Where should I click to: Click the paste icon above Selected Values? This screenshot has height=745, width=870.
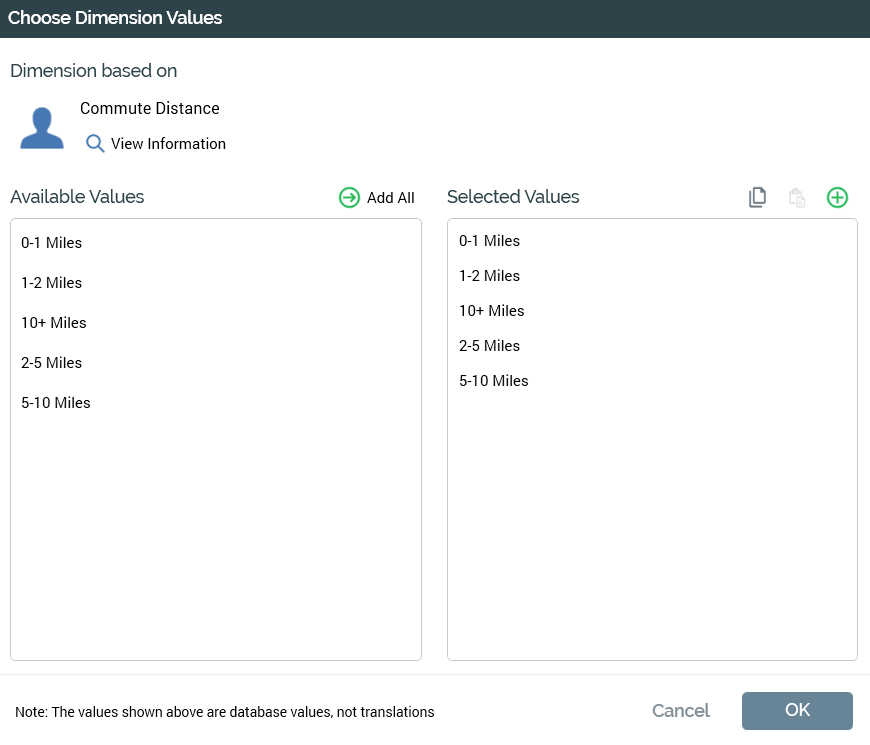pyautogui.click(x=797, y=198)
